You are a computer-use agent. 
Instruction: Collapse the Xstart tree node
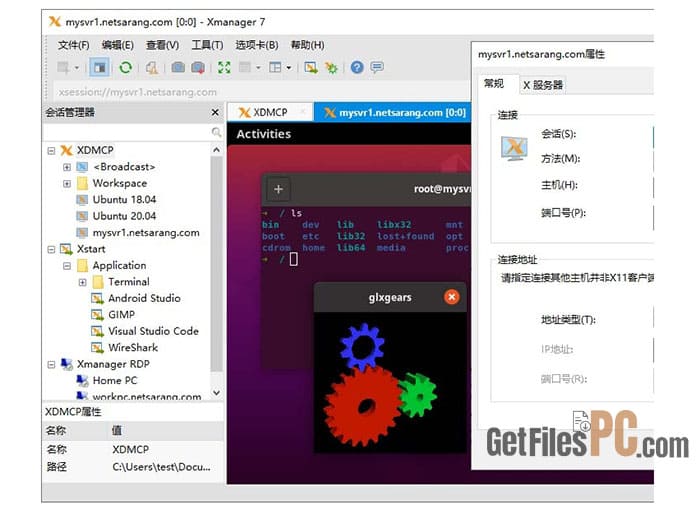pyautogui.click(x=51, y=249)
